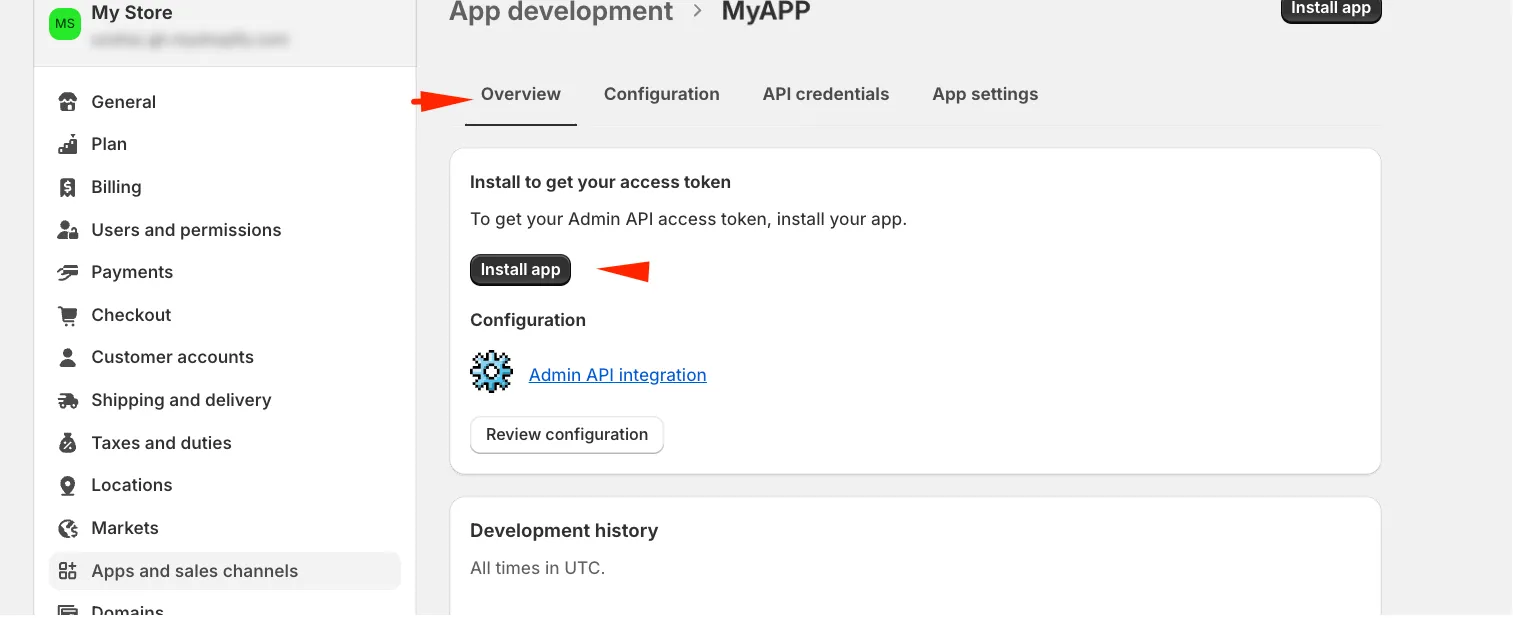Click Install app button in the access token card
The image size is (1513, 618).
[x=521, y=270]
